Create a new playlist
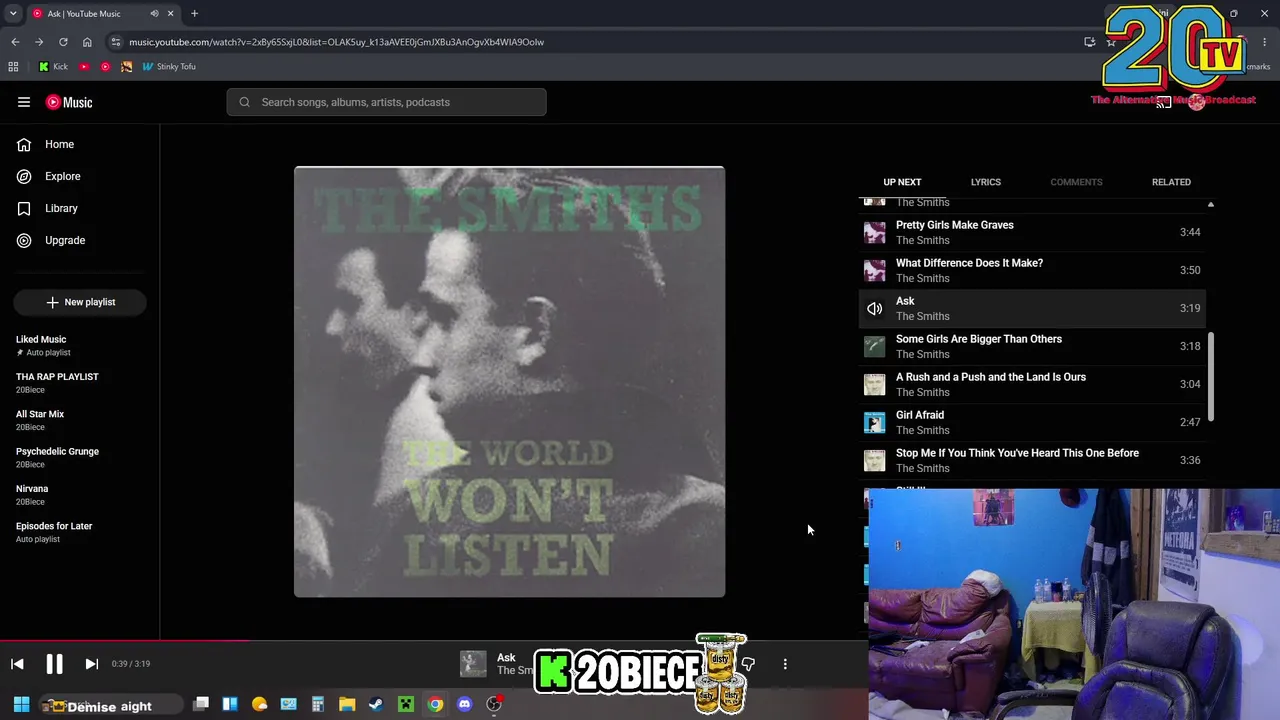Image resolution: width=1280 pixels, height=720 pixels. 80,302
